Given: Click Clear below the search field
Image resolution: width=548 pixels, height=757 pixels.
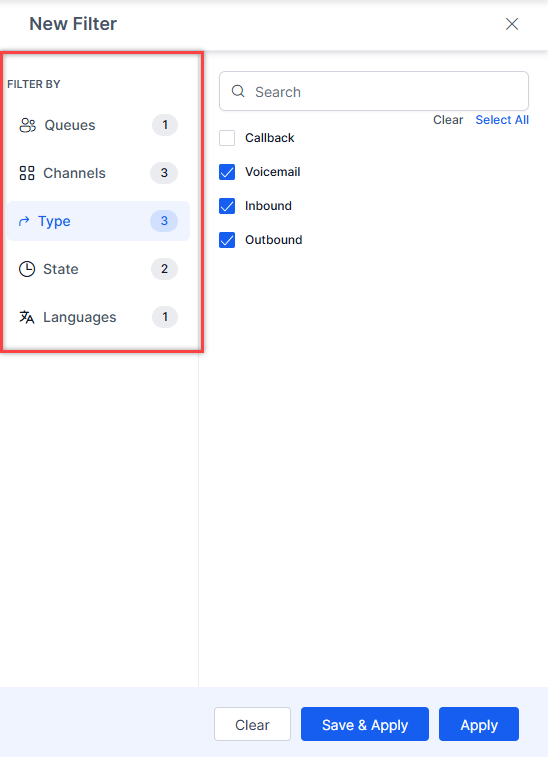Looking at the screenshot, I should [448, 120].
